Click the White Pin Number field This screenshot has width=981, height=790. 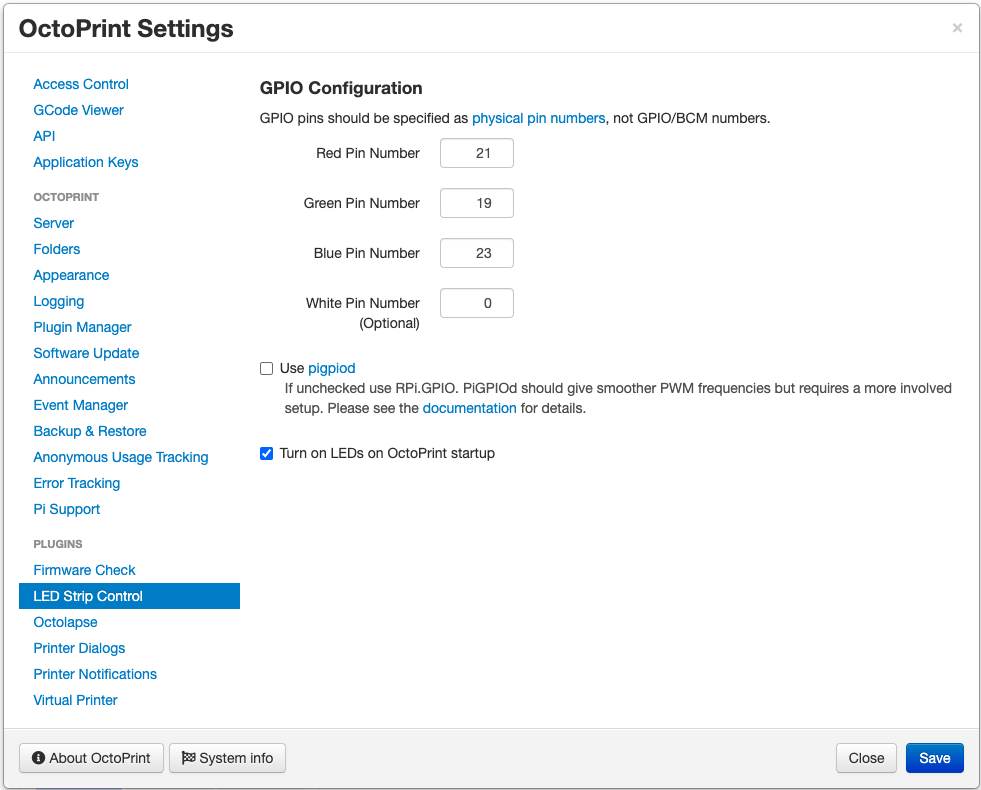coord(477,303)
